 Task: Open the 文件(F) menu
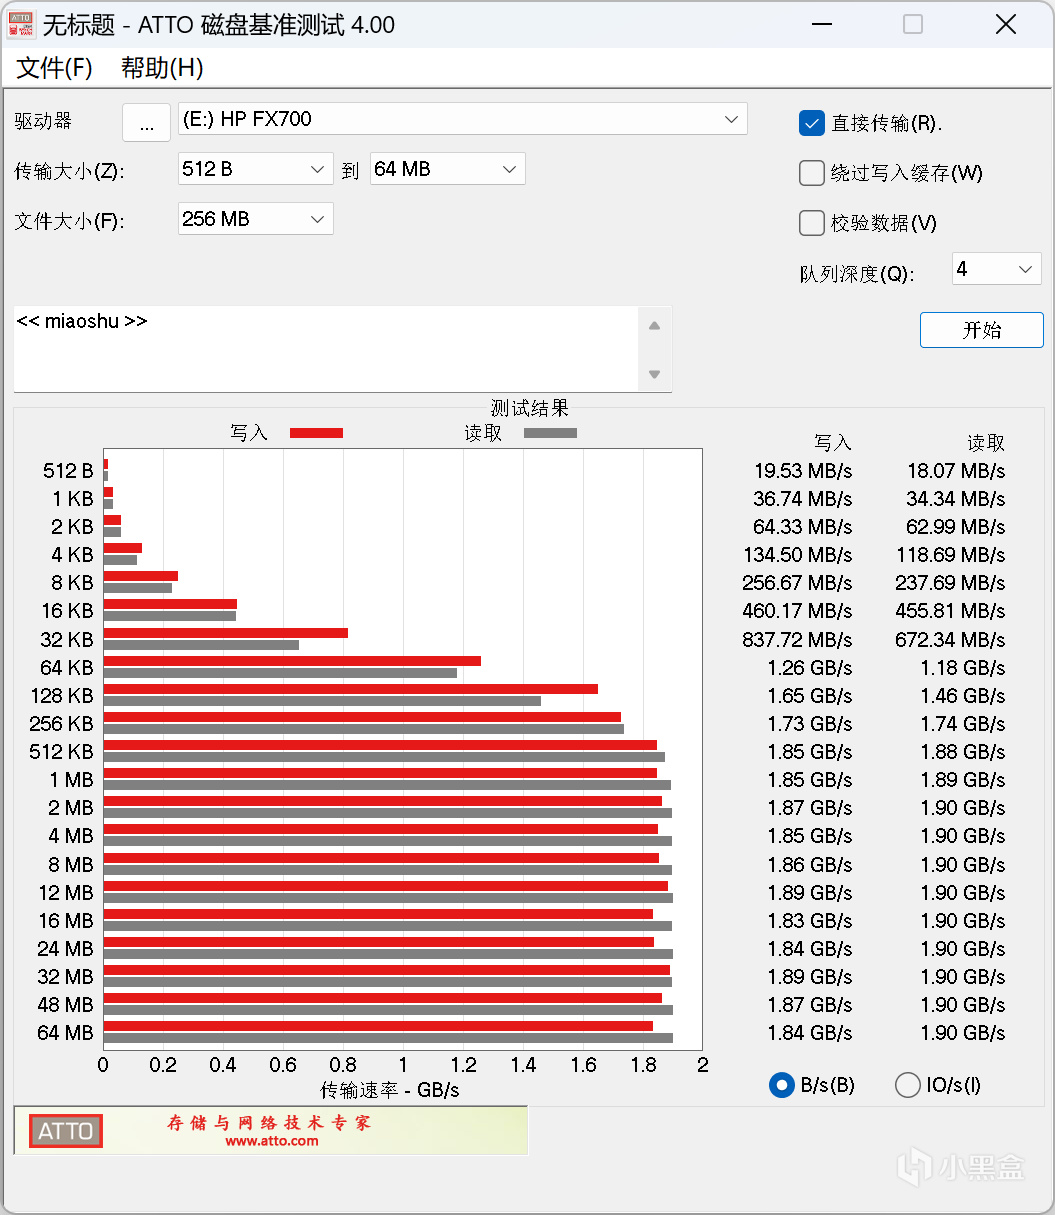(55, 68)
